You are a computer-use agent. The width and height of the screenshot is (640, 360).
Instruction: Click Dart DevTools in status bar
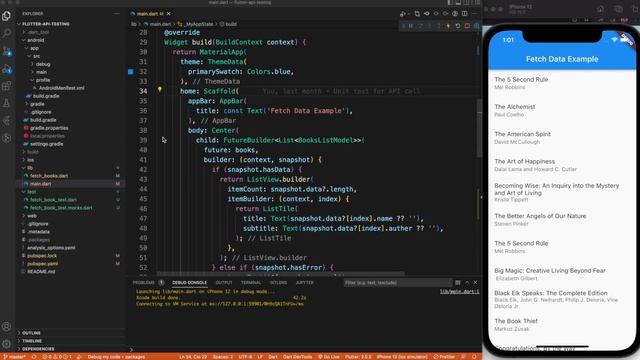click(297, 357)
